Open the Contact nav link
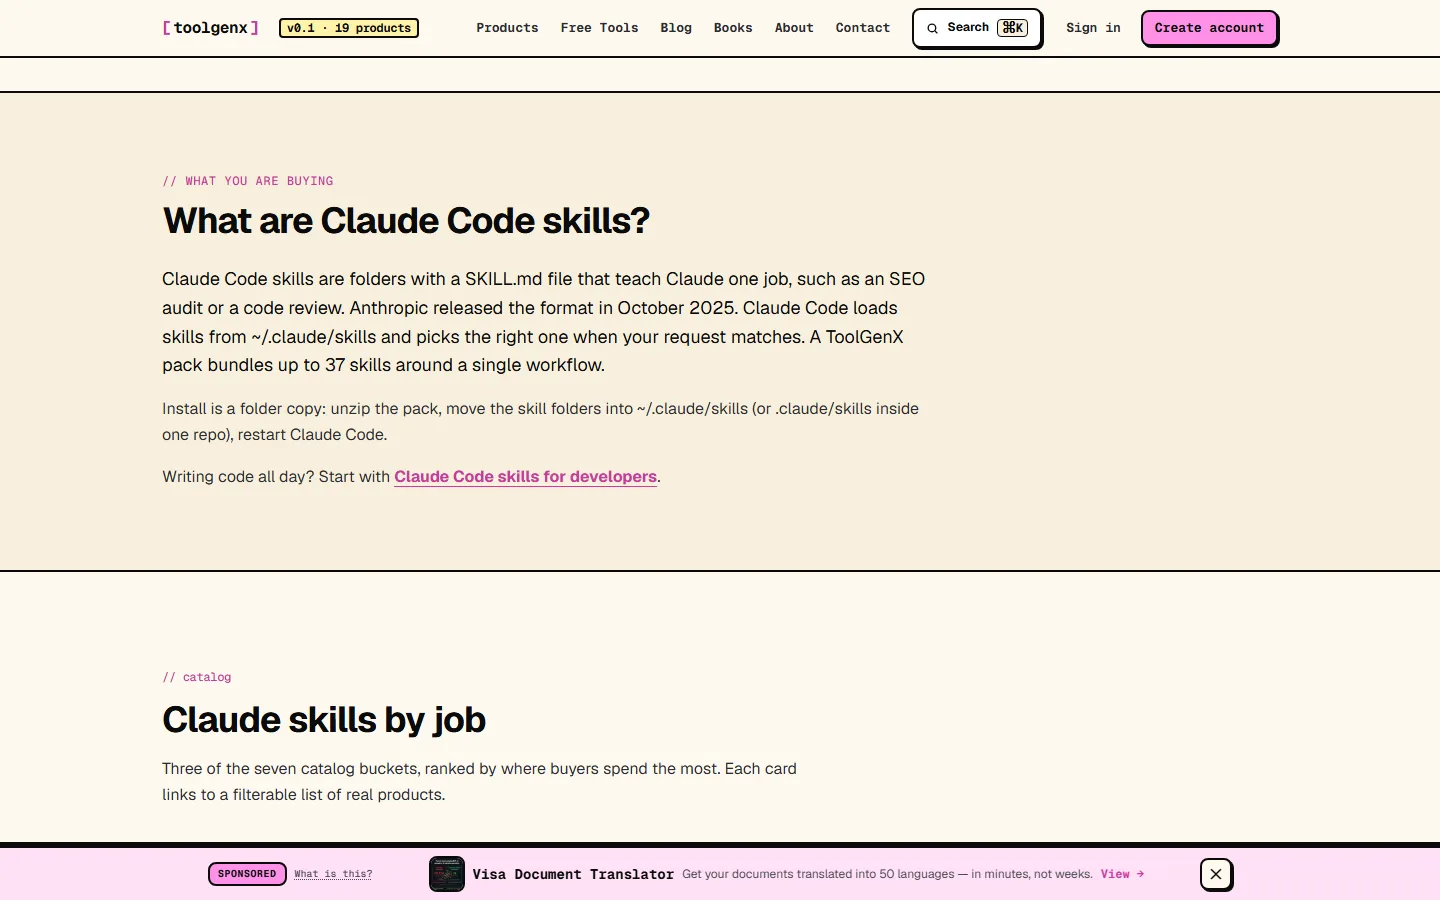Image resolution: width=1440 pixels, height=900 pixels. 863,28
